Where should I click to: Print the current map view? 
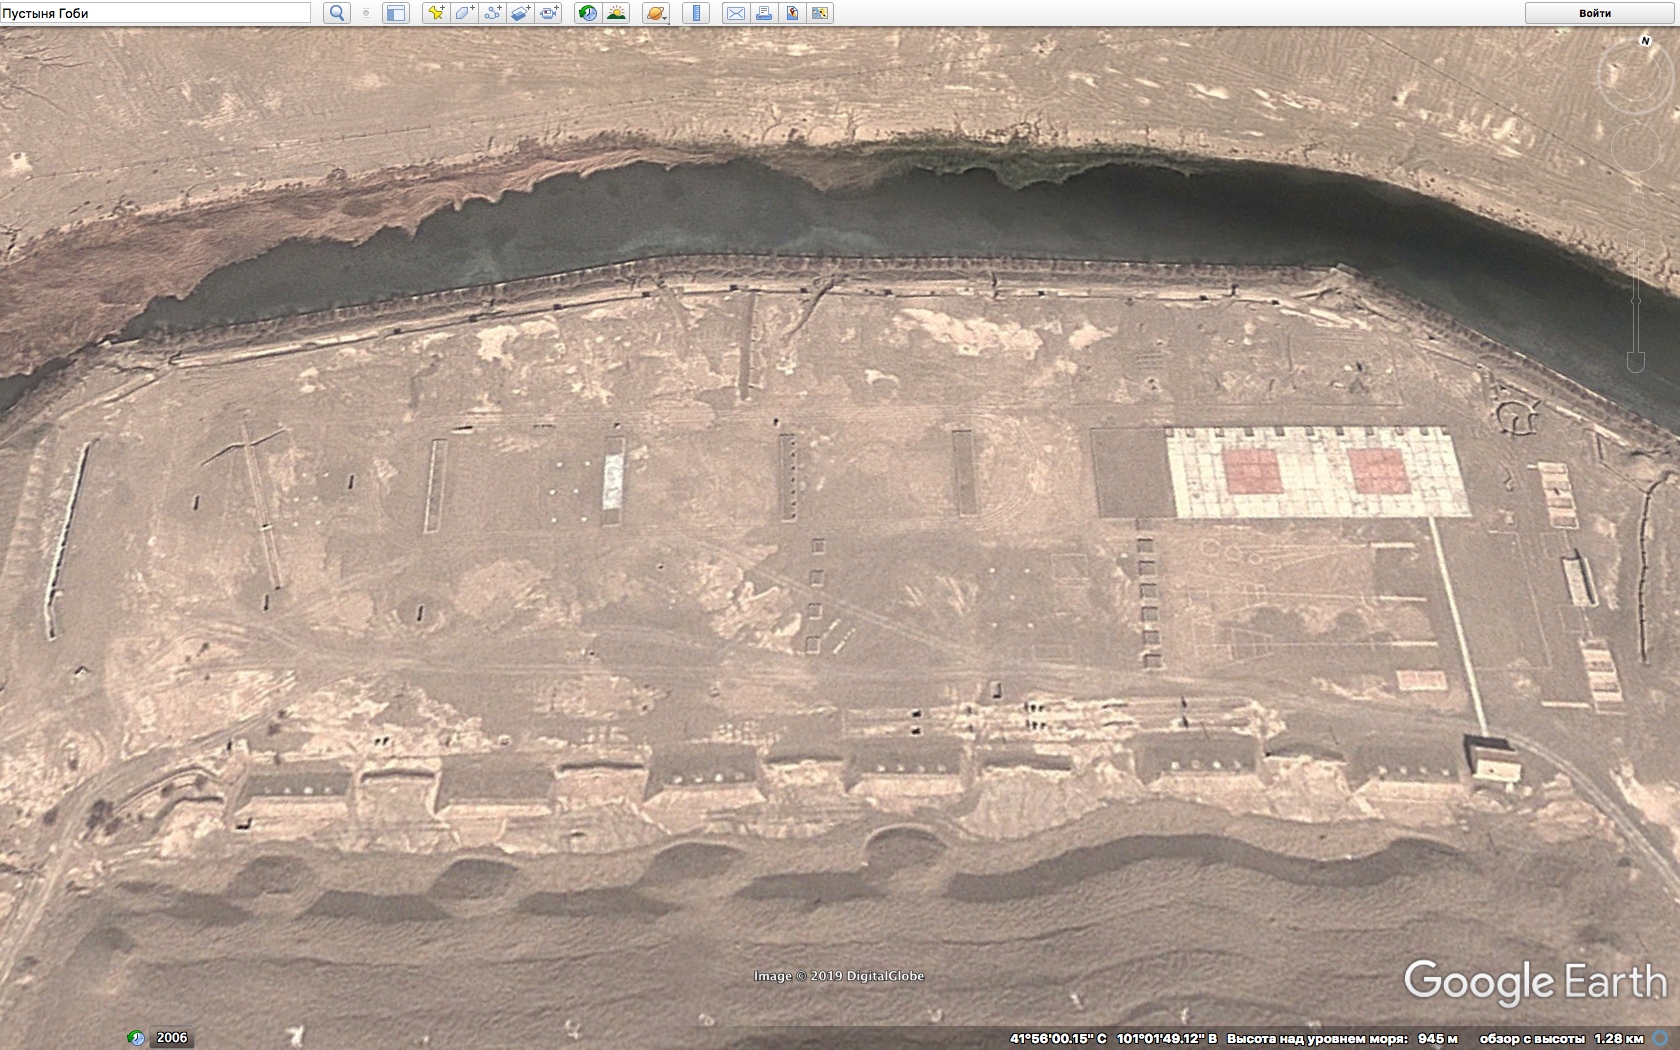click(763, 13)
